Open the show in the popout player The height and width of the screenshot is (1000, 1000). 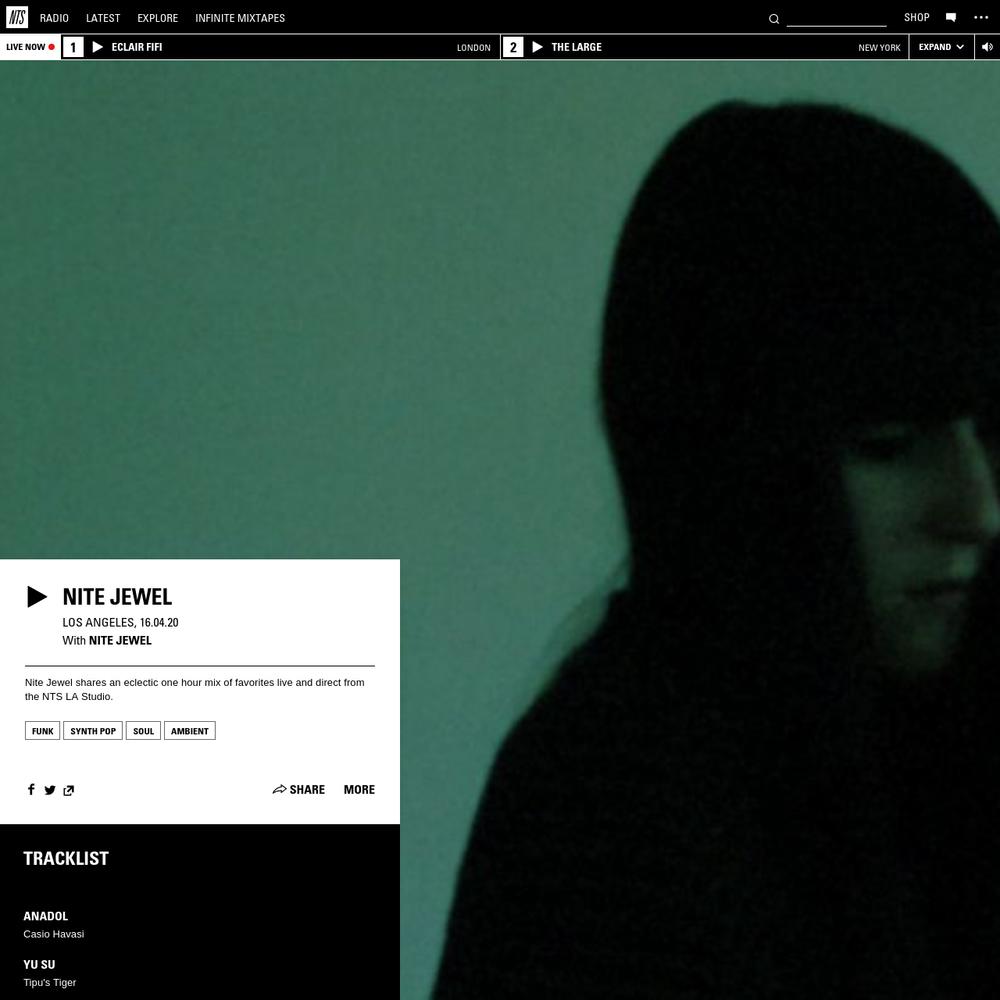coord(68,790)
